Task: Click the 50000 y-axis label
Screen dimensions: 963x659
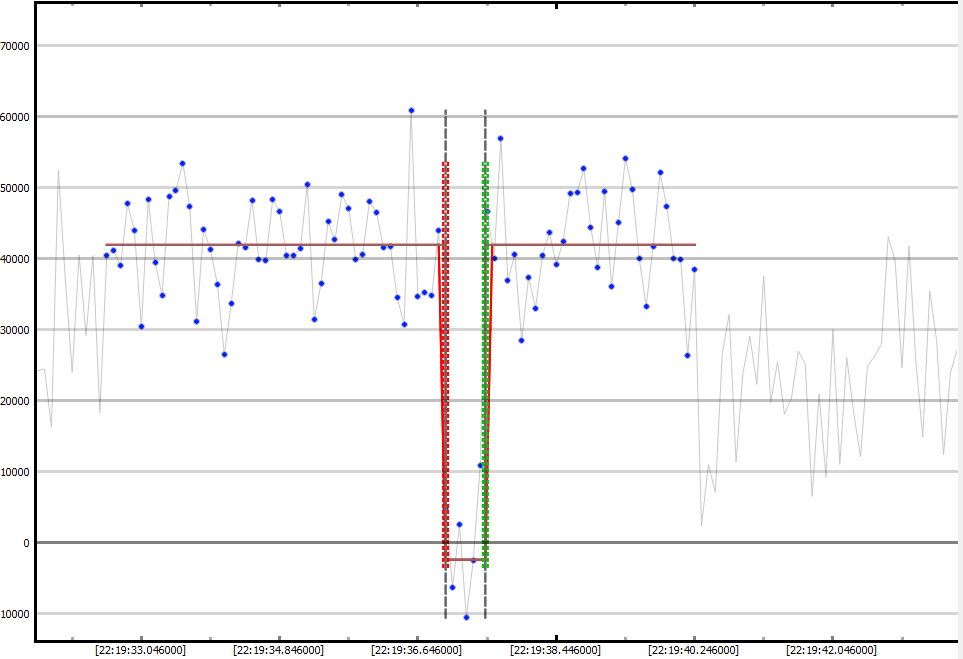Action: 16,188
